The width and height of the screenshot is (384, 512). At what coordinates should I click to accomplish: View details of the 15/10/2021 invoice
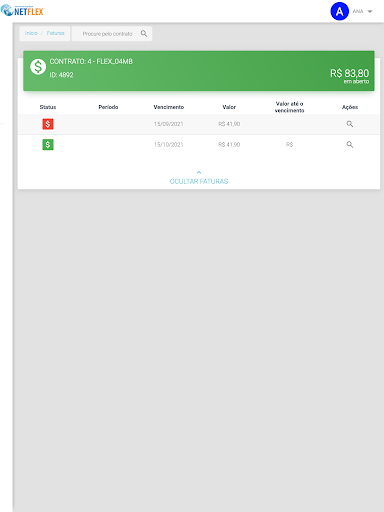pos(350,144)
